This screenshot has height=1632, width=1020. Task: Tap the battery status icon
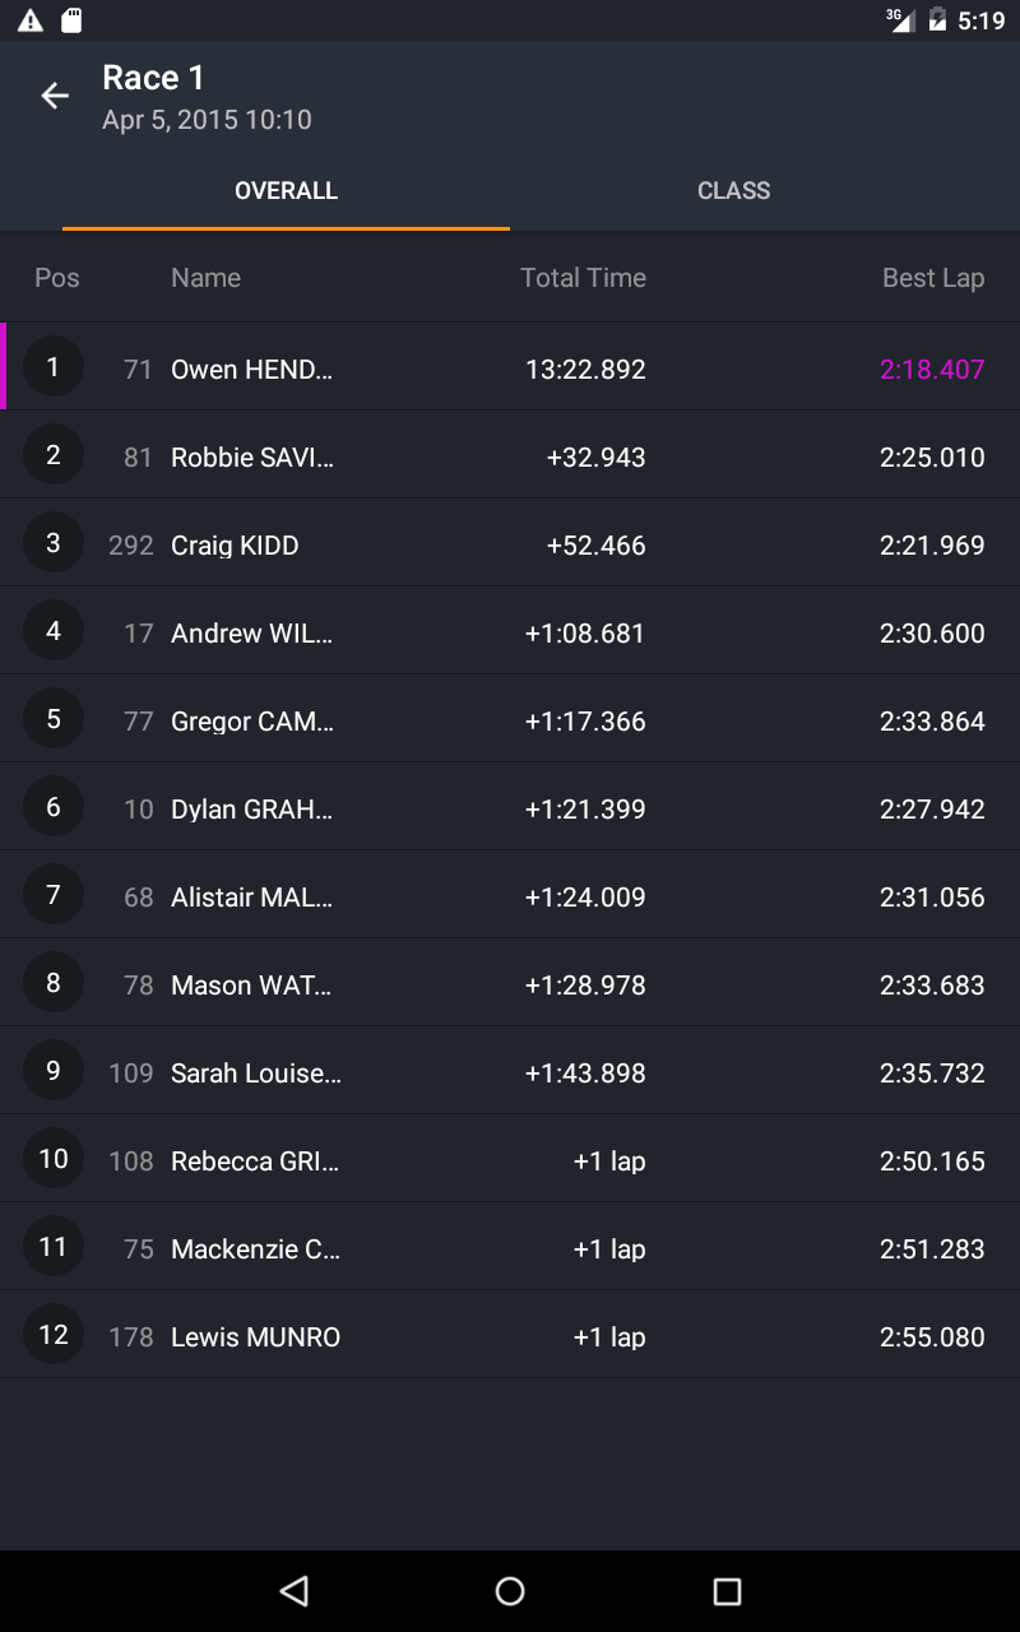(937, 20)
